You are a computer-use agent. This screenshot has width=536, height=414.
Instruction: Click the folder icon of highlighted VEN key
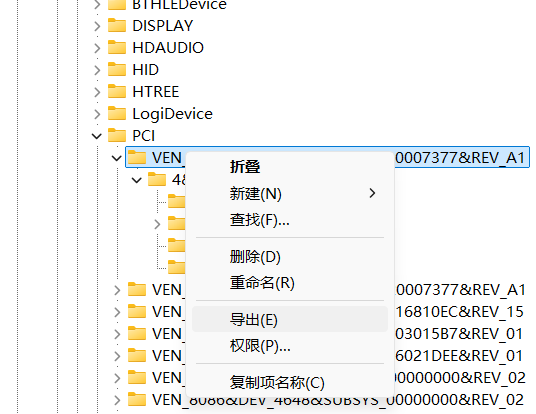[x=137, y=158]
